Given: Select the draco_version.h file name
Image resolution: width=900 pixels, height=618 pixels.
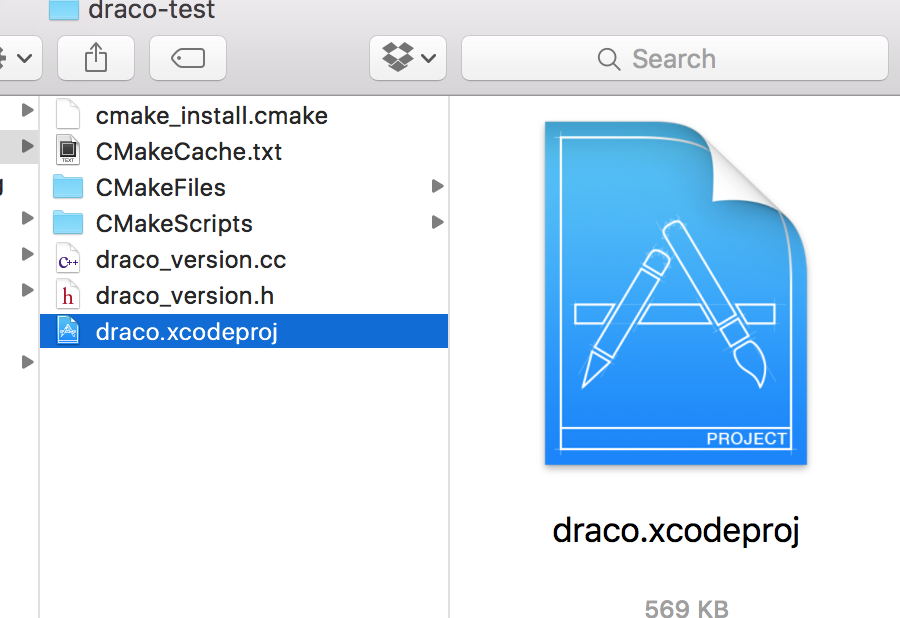Looking at the screenshot, I should point(185,296).
